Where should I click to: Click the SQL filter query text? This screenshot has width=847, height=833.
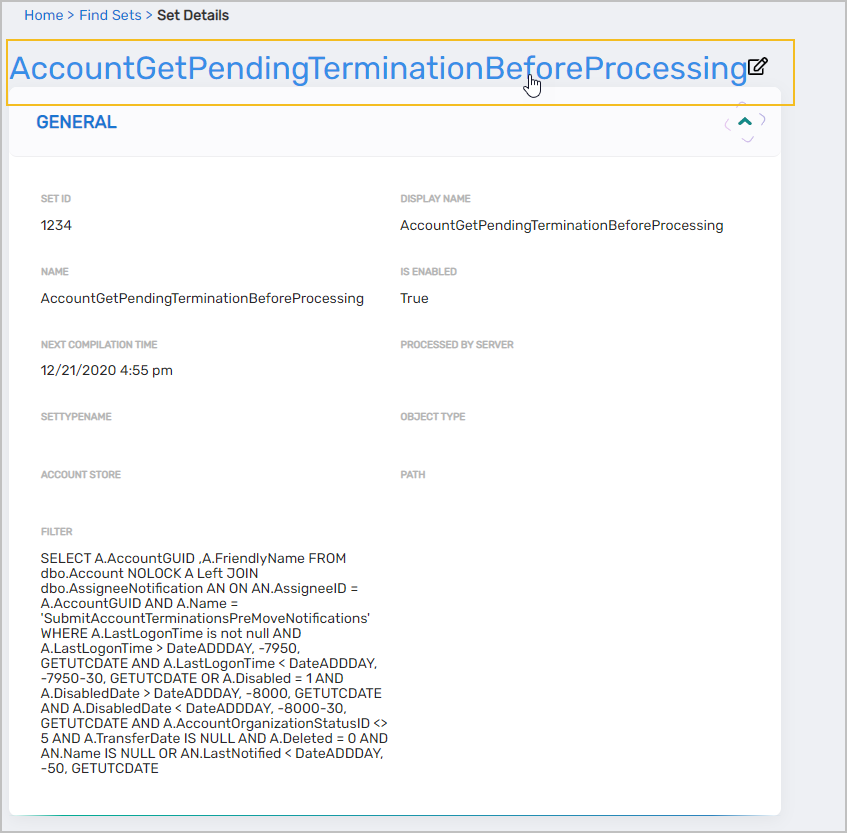[x=213, y=664]
